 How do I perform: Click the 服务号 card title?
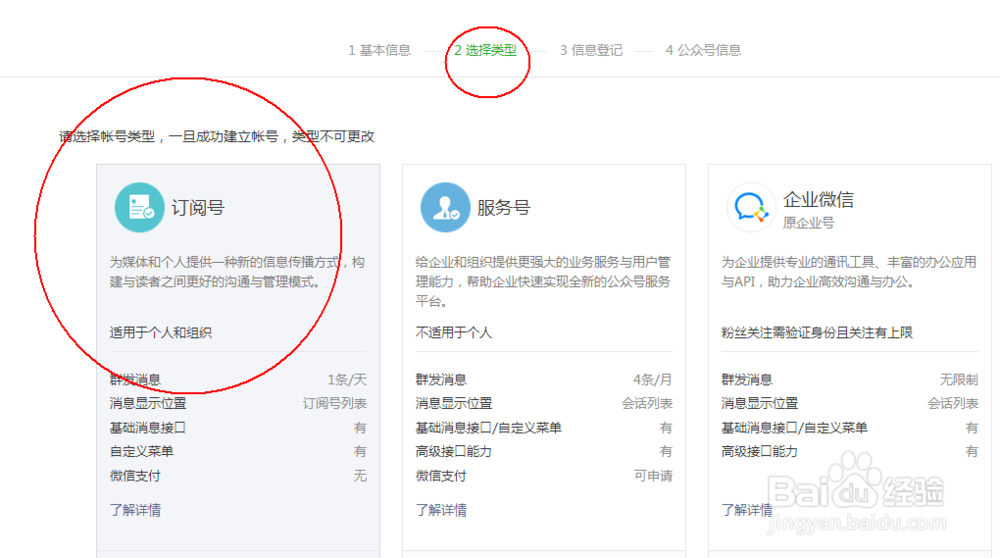click(x=504, y=207)
